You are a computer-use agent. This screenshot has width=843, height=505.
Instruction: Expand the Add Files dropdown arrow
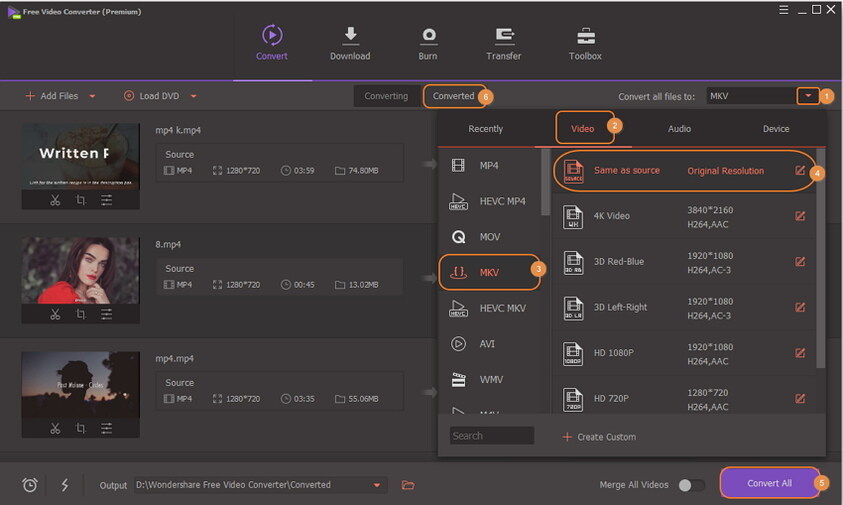pyautogui.click(x=93, y=97)
